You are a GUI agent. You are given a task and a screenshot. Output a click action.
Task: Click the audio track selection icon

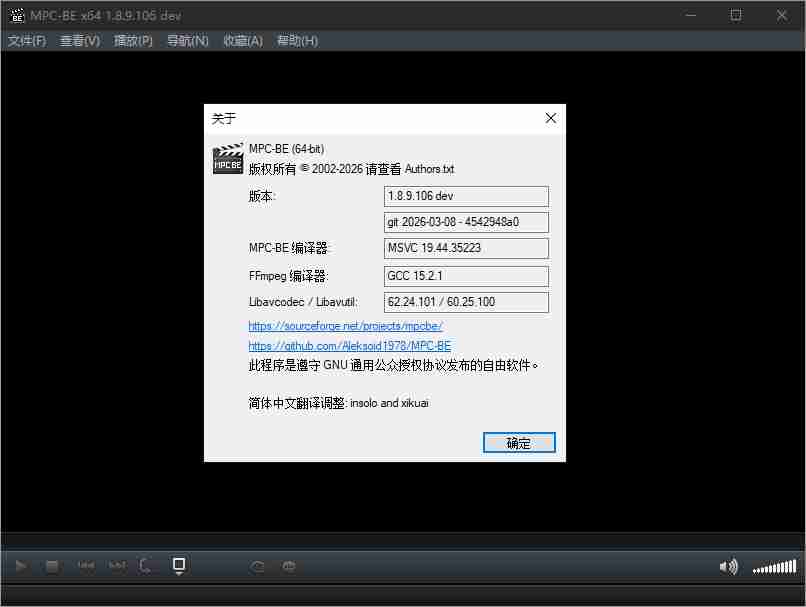coord(258,566)
